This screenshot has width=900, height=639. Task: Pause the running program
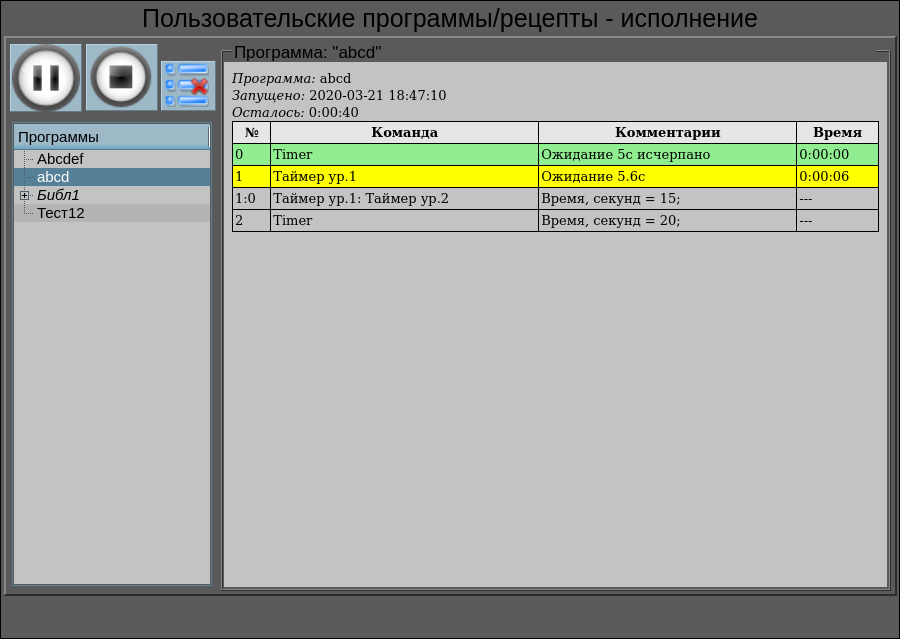pyautogui.click(x=46, y=78)
